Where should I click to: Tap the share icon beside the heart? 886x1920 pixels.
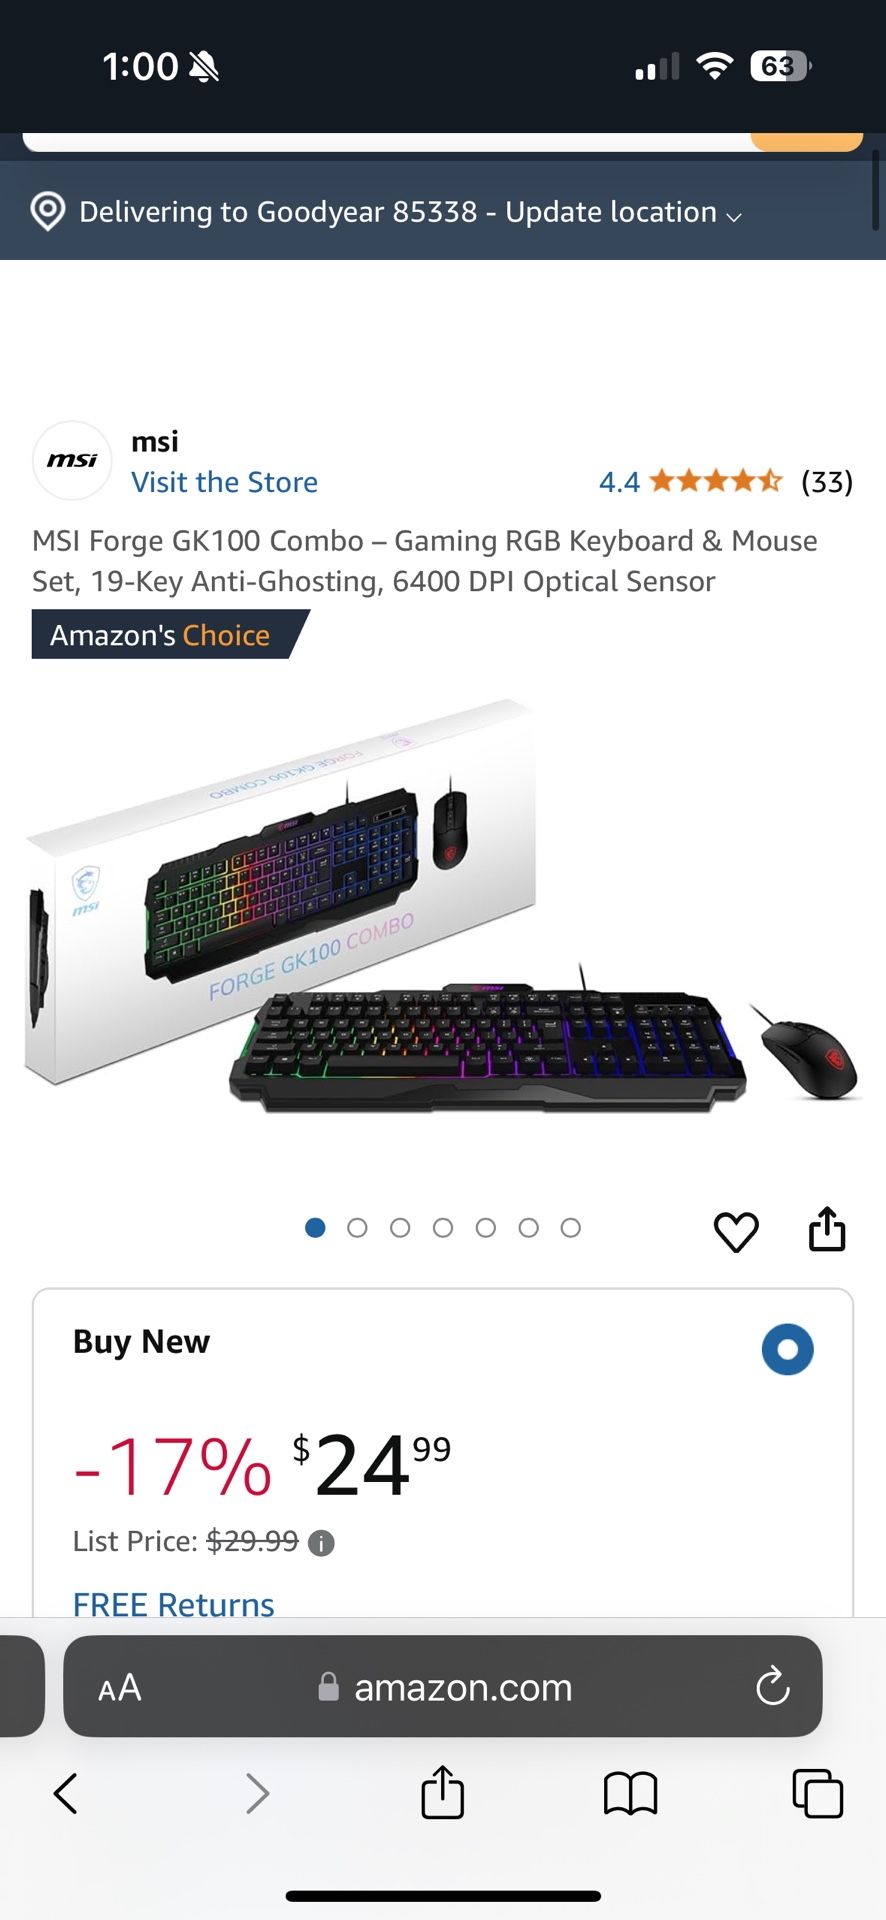827,1229
